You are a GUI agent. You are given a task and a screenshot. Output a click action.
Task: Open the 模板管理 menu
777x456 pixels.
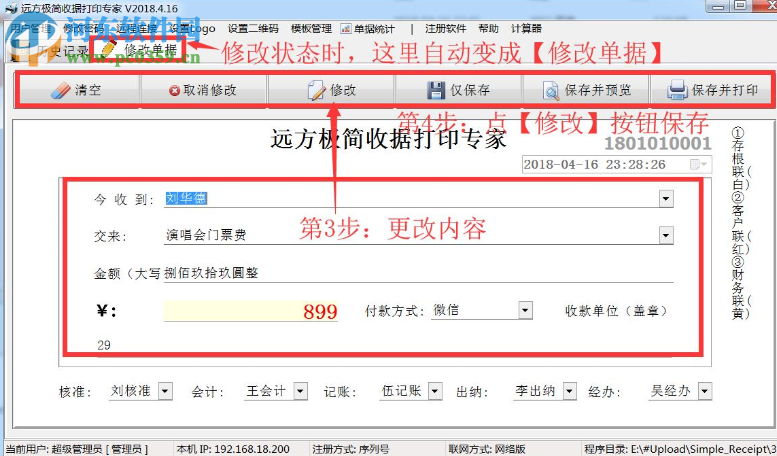311,29
